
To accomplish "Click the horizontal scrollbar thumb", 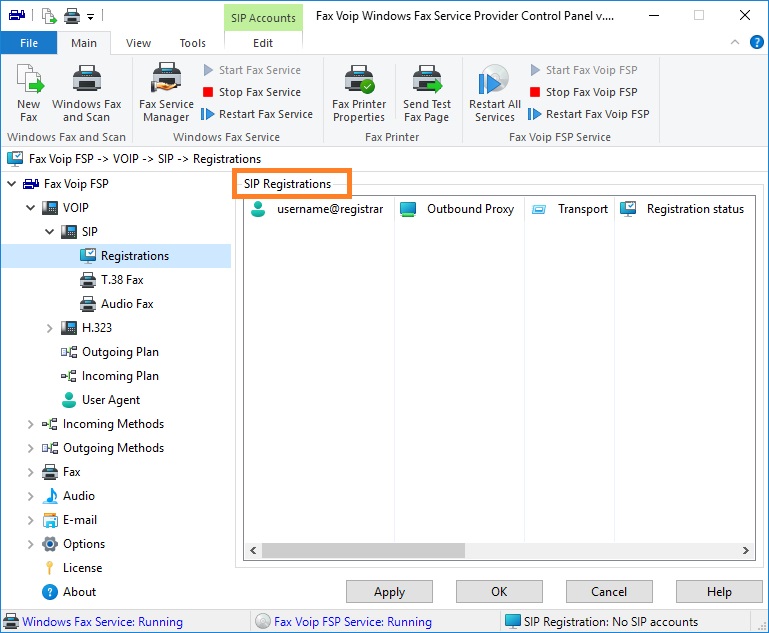I will click(x=363, y=551).
